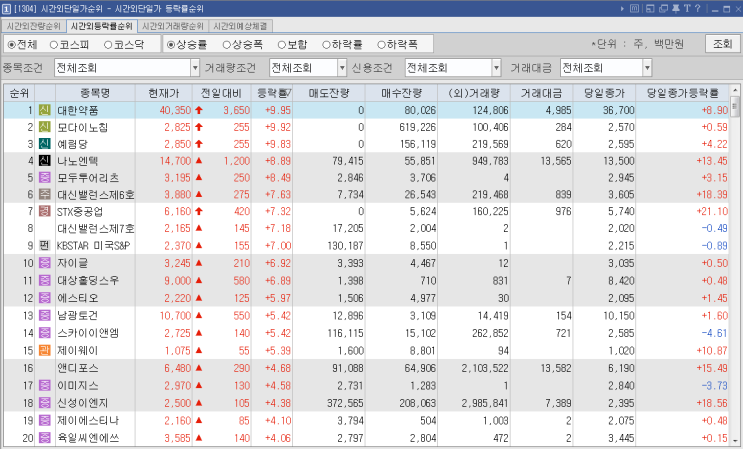Click the 증 badge next to 자이글
This screenshot has height=449, width=743.
click(x=45, y=263)
